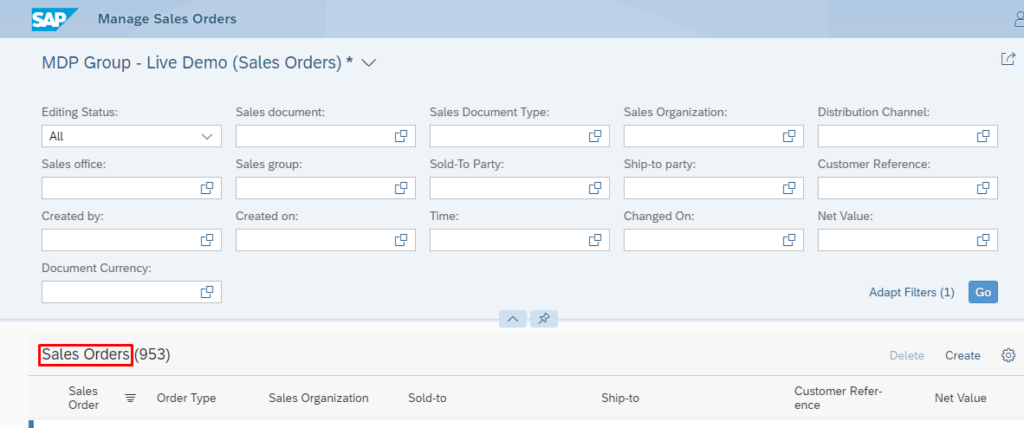This screenshot has width=1024, height=428.
Task: Click the Net Value column header
Action: click(960, 398)
